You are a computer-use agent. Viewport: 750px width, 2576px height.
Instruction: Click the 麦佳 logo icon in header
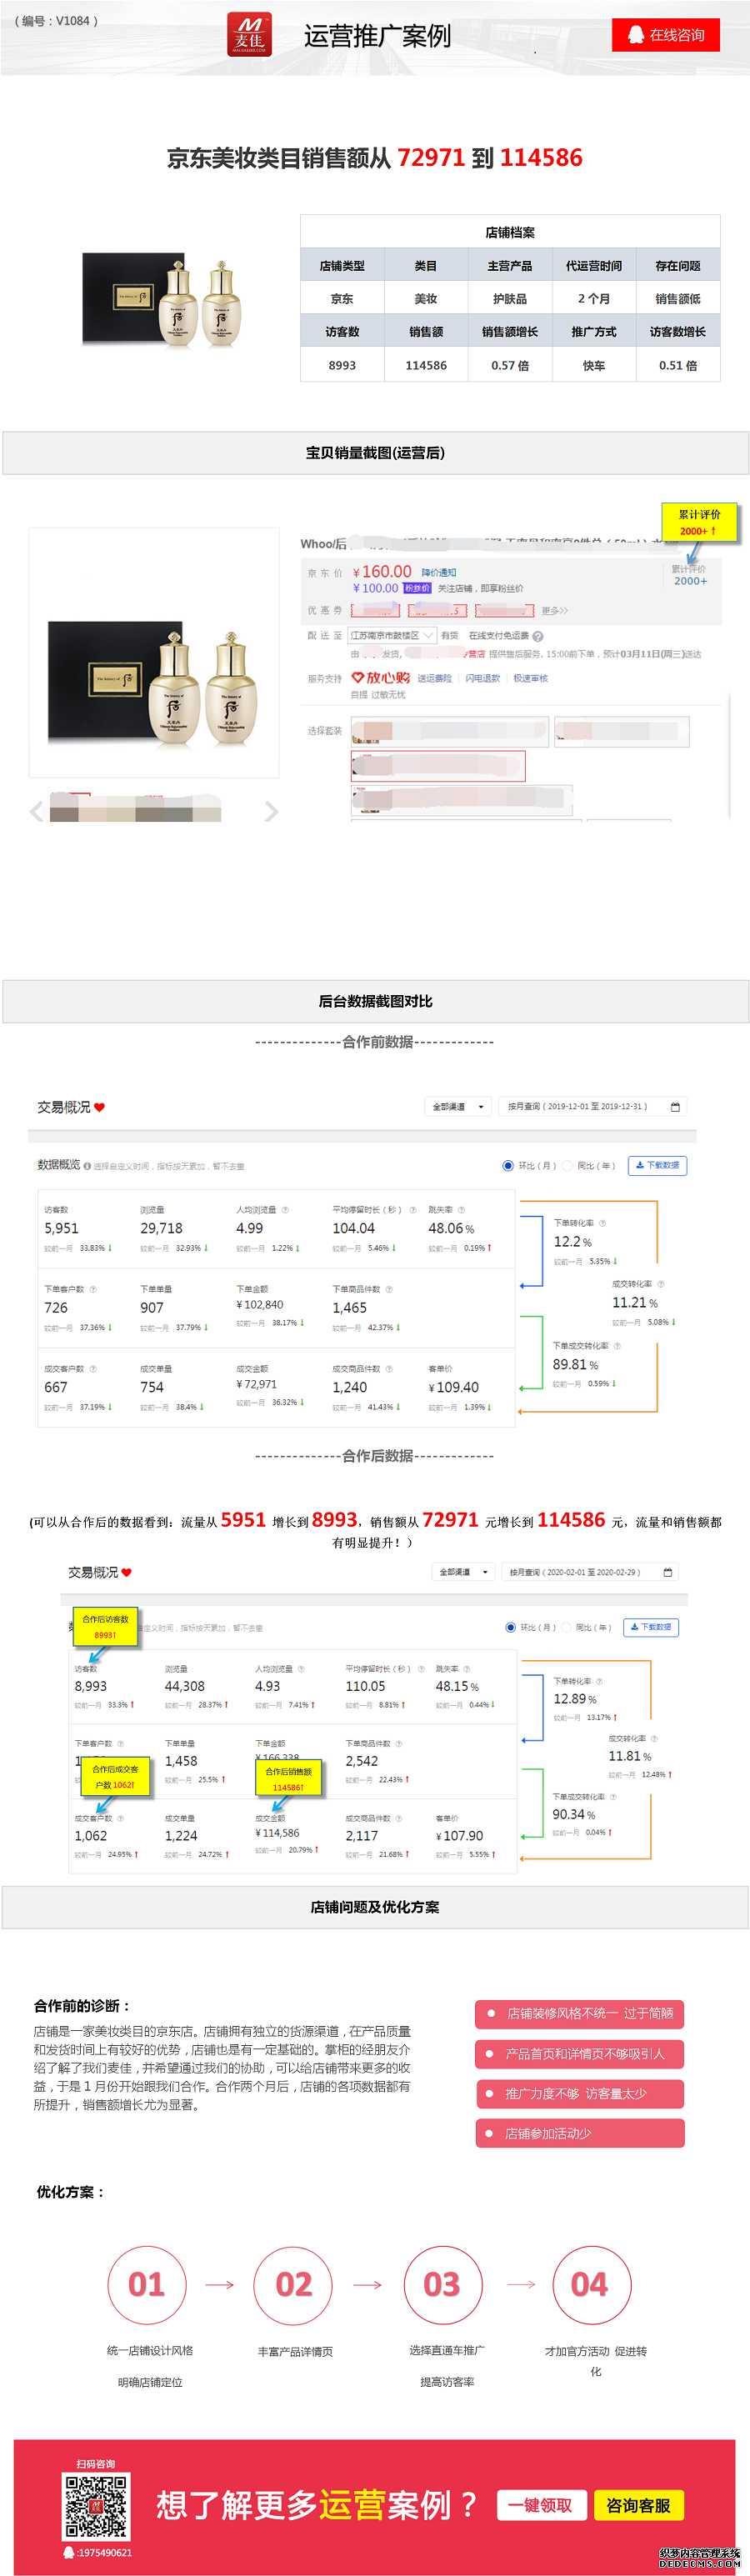point(249,35)
